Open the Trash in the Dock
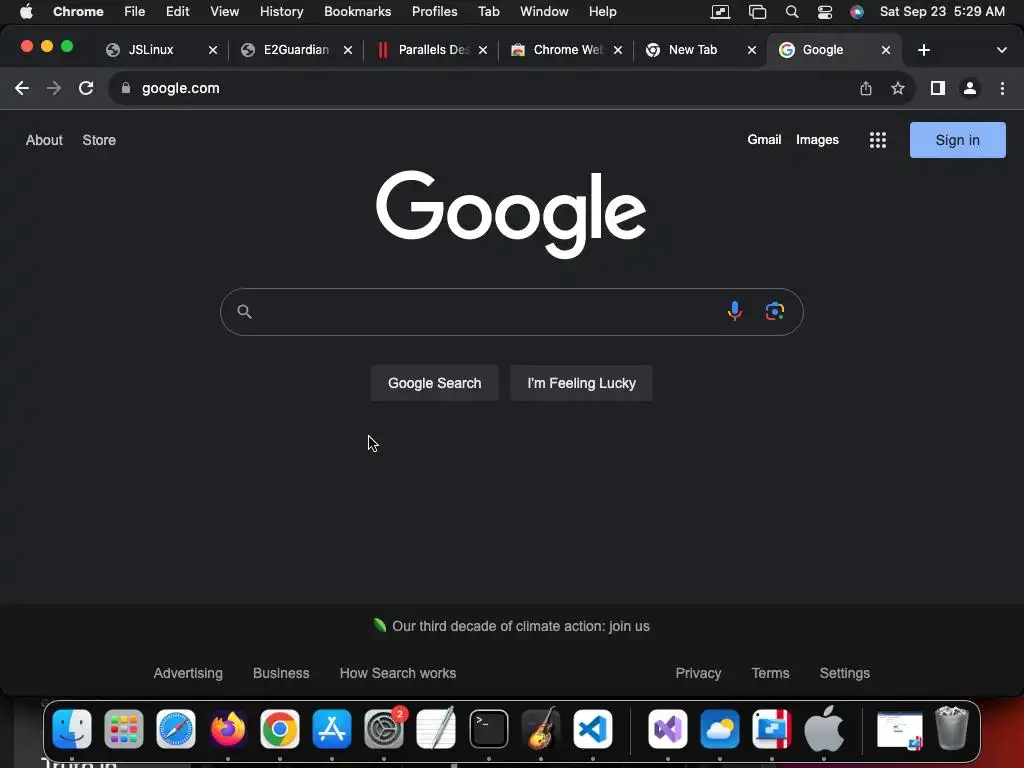The height and width of the screenshot is (768, 1024). [x=952, y=728]
